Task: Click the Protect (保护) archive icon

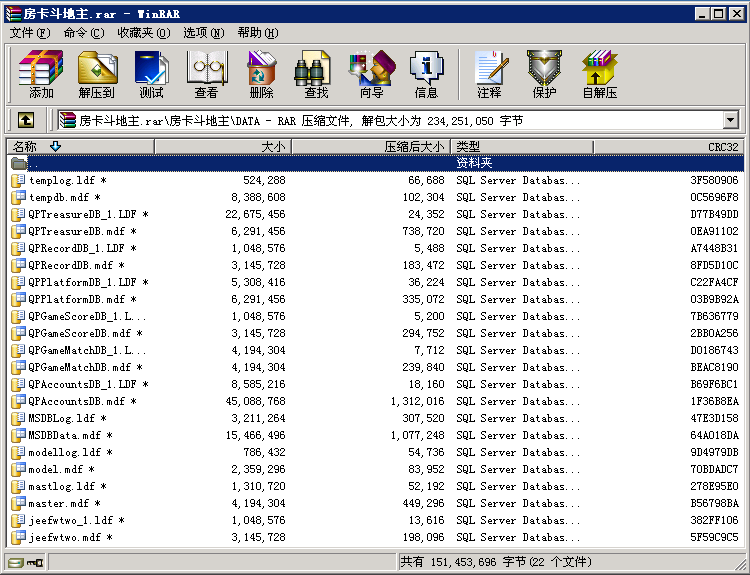Action: click(544, 74)
